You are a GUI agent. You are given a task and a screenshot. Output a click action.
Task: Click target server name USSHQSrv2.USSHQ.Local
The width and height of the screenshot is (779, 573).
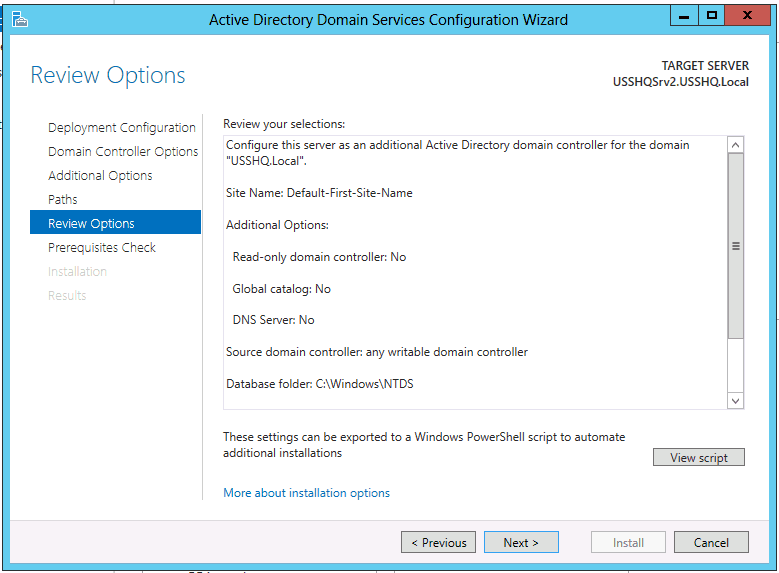click(x=681, y=82)
